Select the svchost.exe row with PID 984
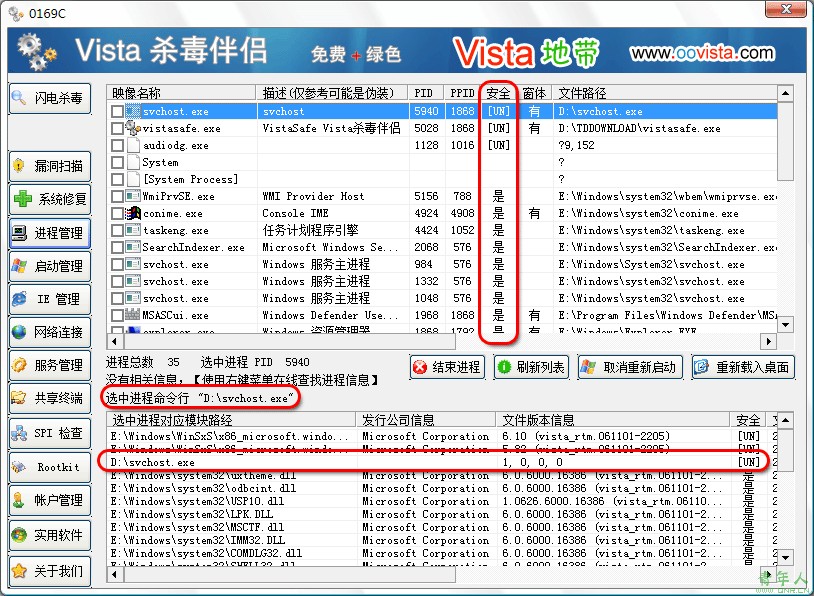814x596 pixels. 442,264
